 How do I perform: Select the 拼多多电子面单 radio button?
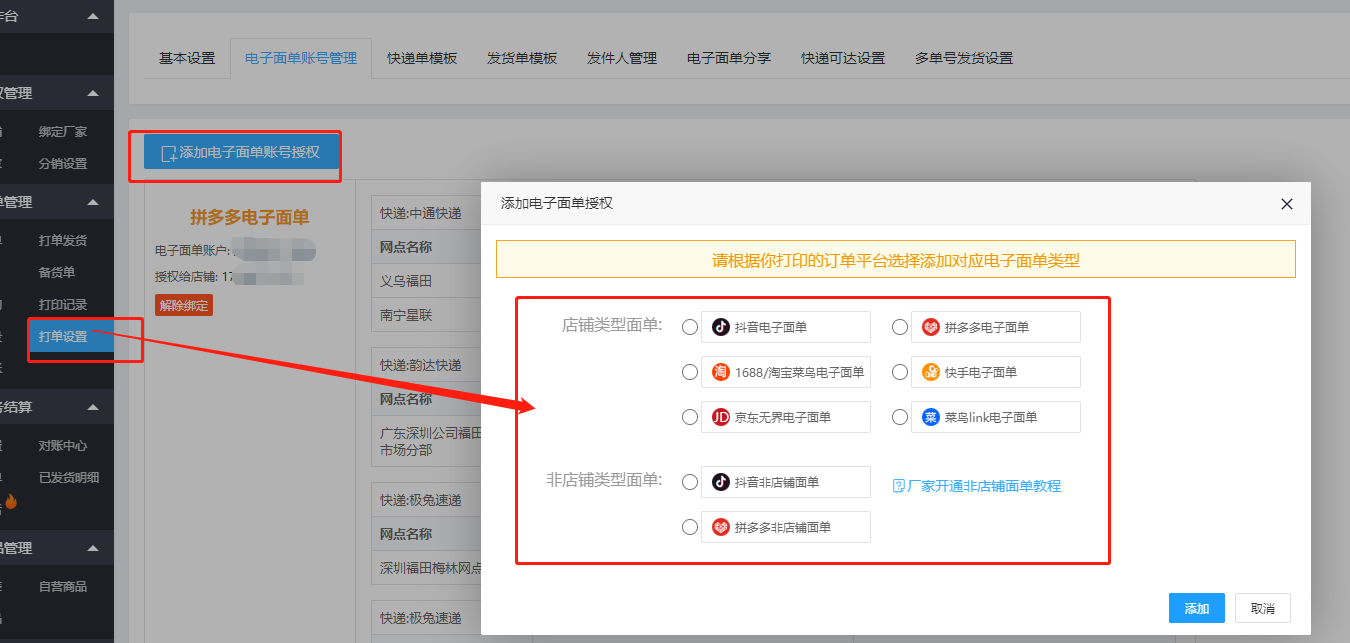tap(899, 327)
